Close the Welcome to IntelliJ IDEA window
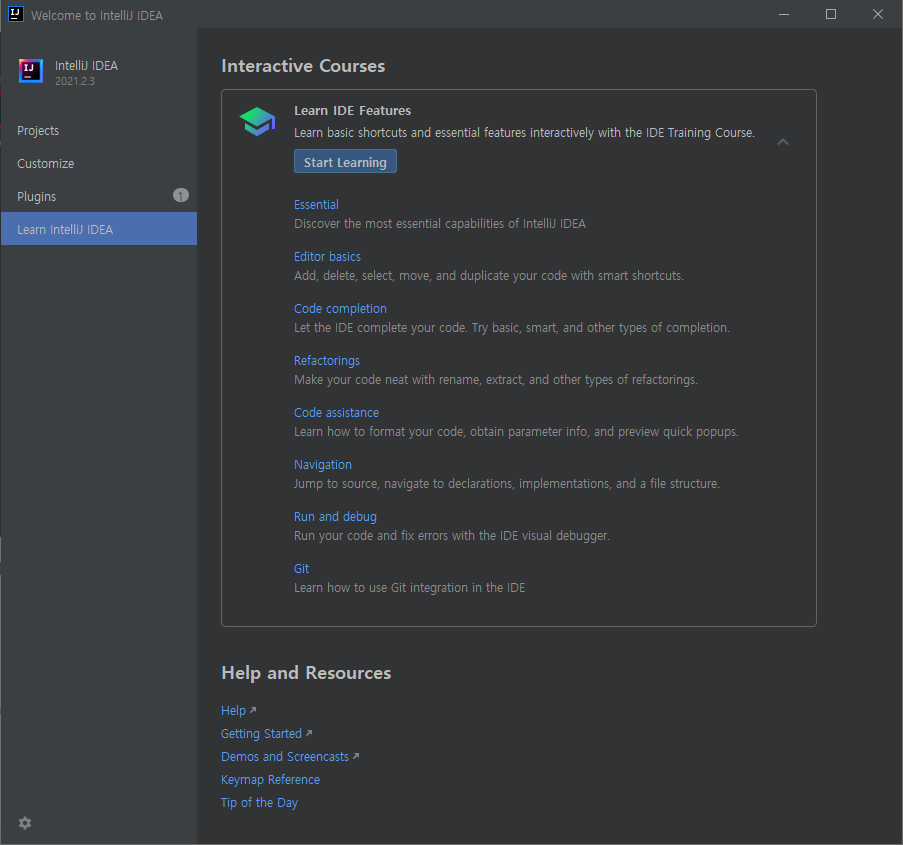 (878, 14)
